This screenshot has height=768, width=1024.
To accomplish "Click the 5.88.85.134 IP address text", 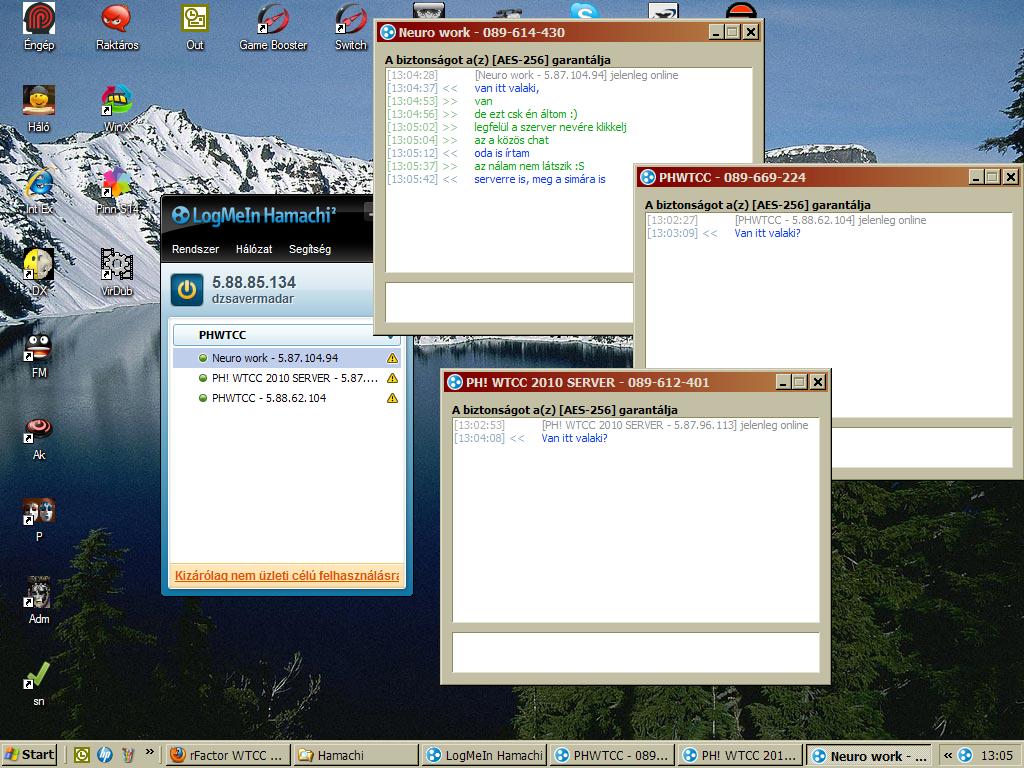I will click(x=254, y=282).
